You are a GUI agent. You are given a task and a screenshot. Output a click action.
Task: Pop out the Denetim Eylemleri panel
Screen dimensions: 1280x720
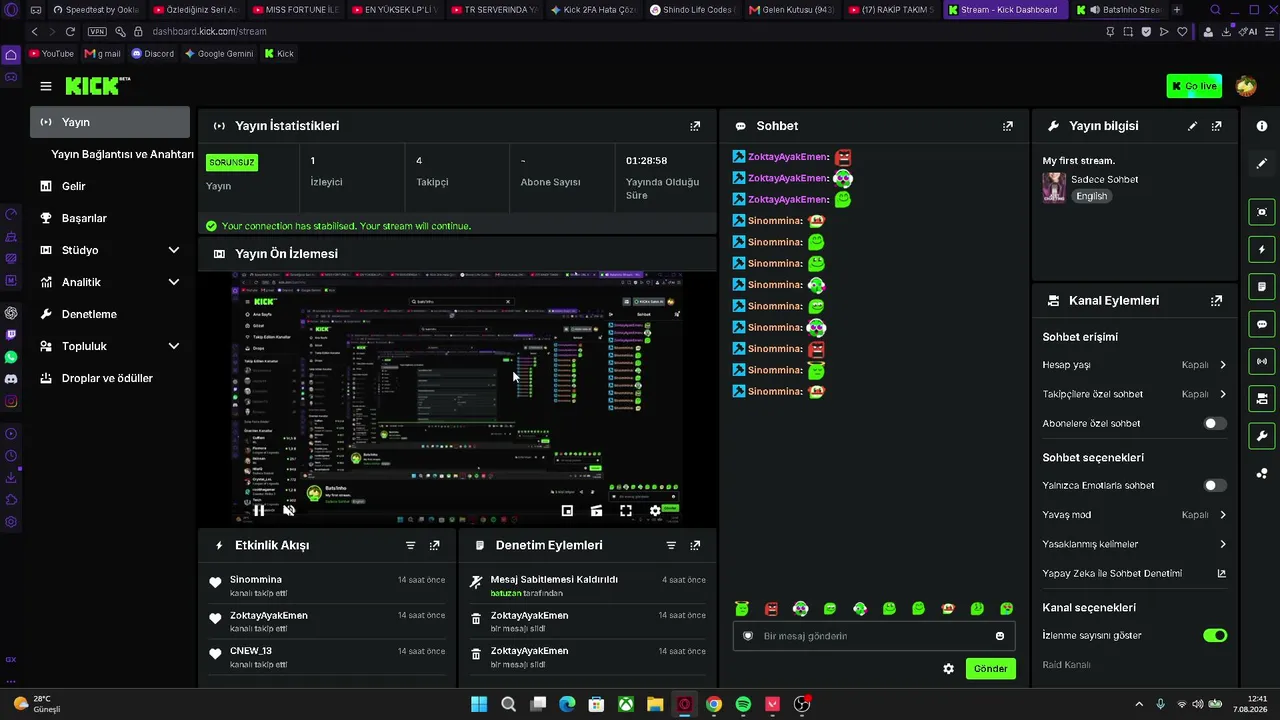click(x=695, y=546)
